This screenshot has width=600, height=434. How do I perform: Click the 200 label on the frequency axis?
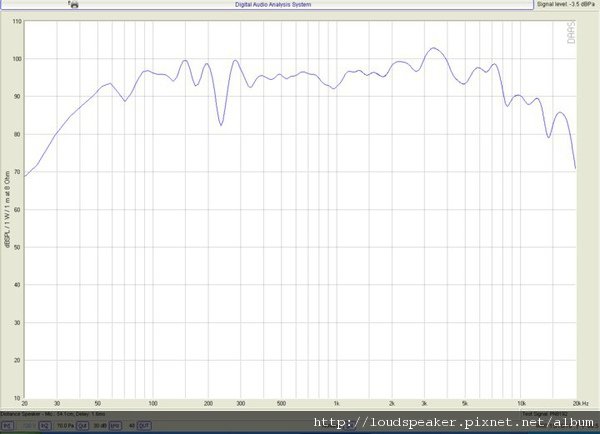pos(208,404)
